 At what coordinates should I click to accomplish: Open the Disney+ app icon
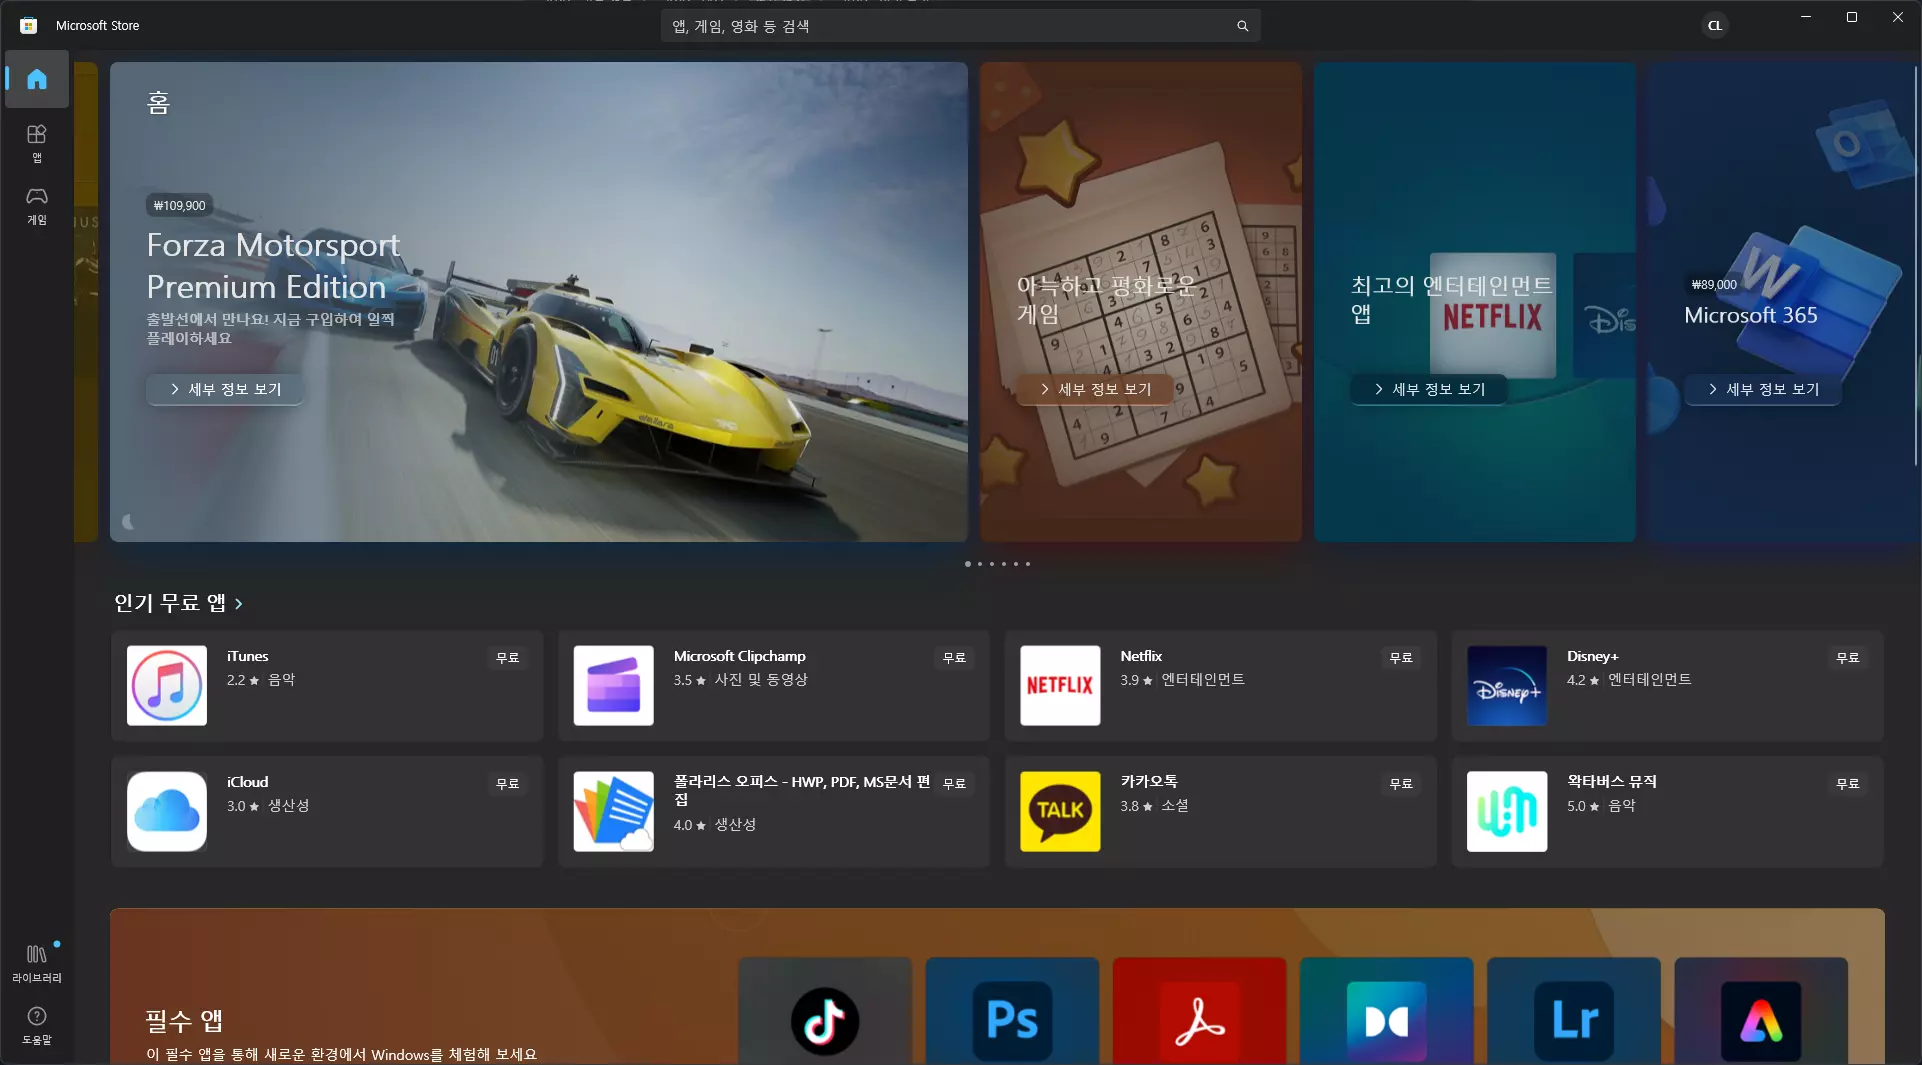[1507, 685]
